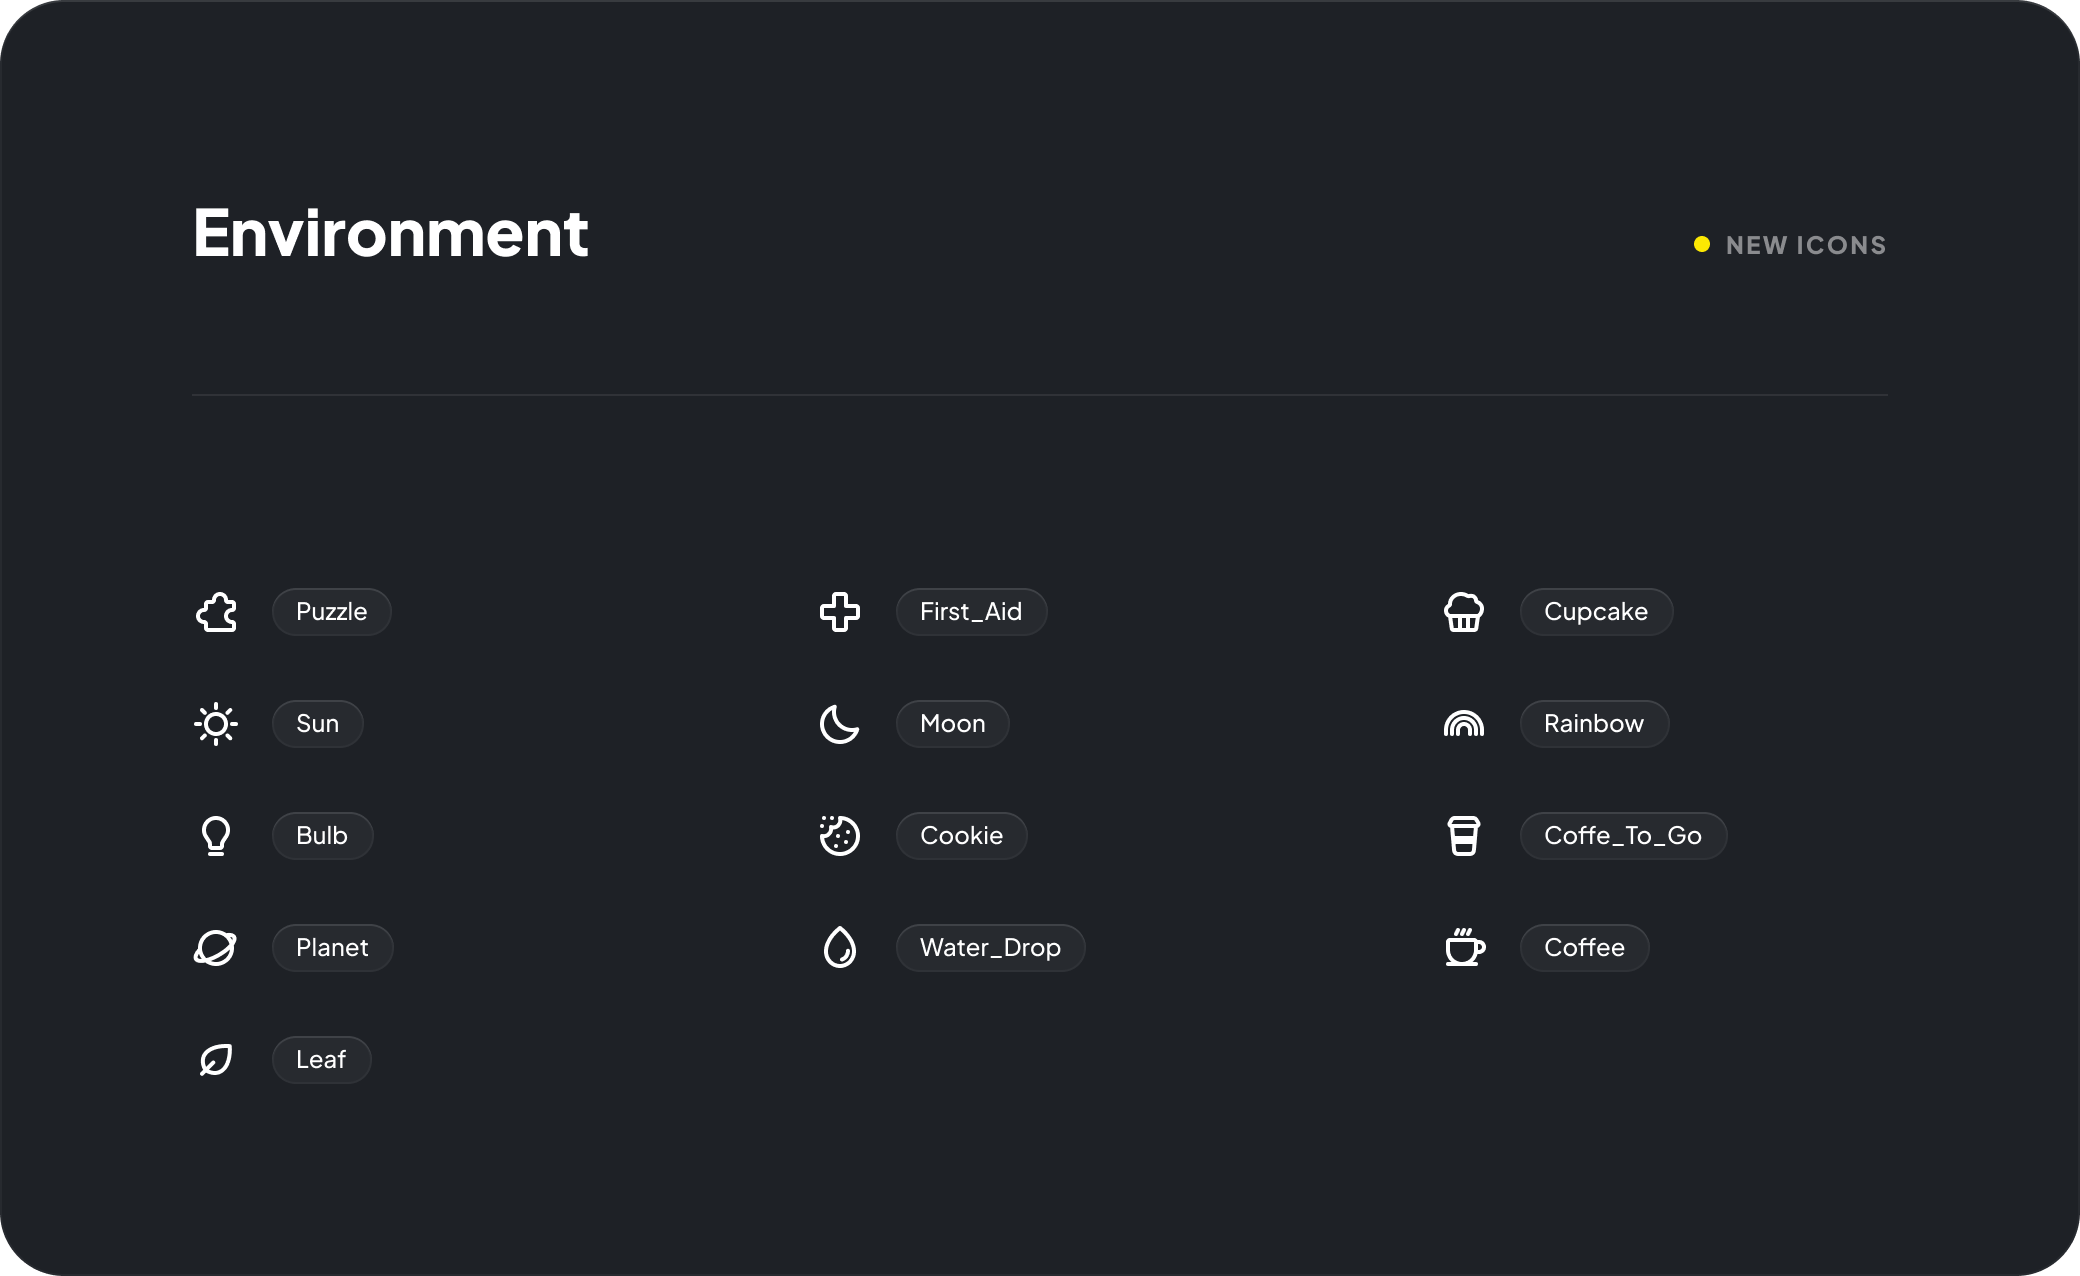The image size is (2080, 1276).
Task: Click the puzzle piece icon
Action: click(216, 612)
